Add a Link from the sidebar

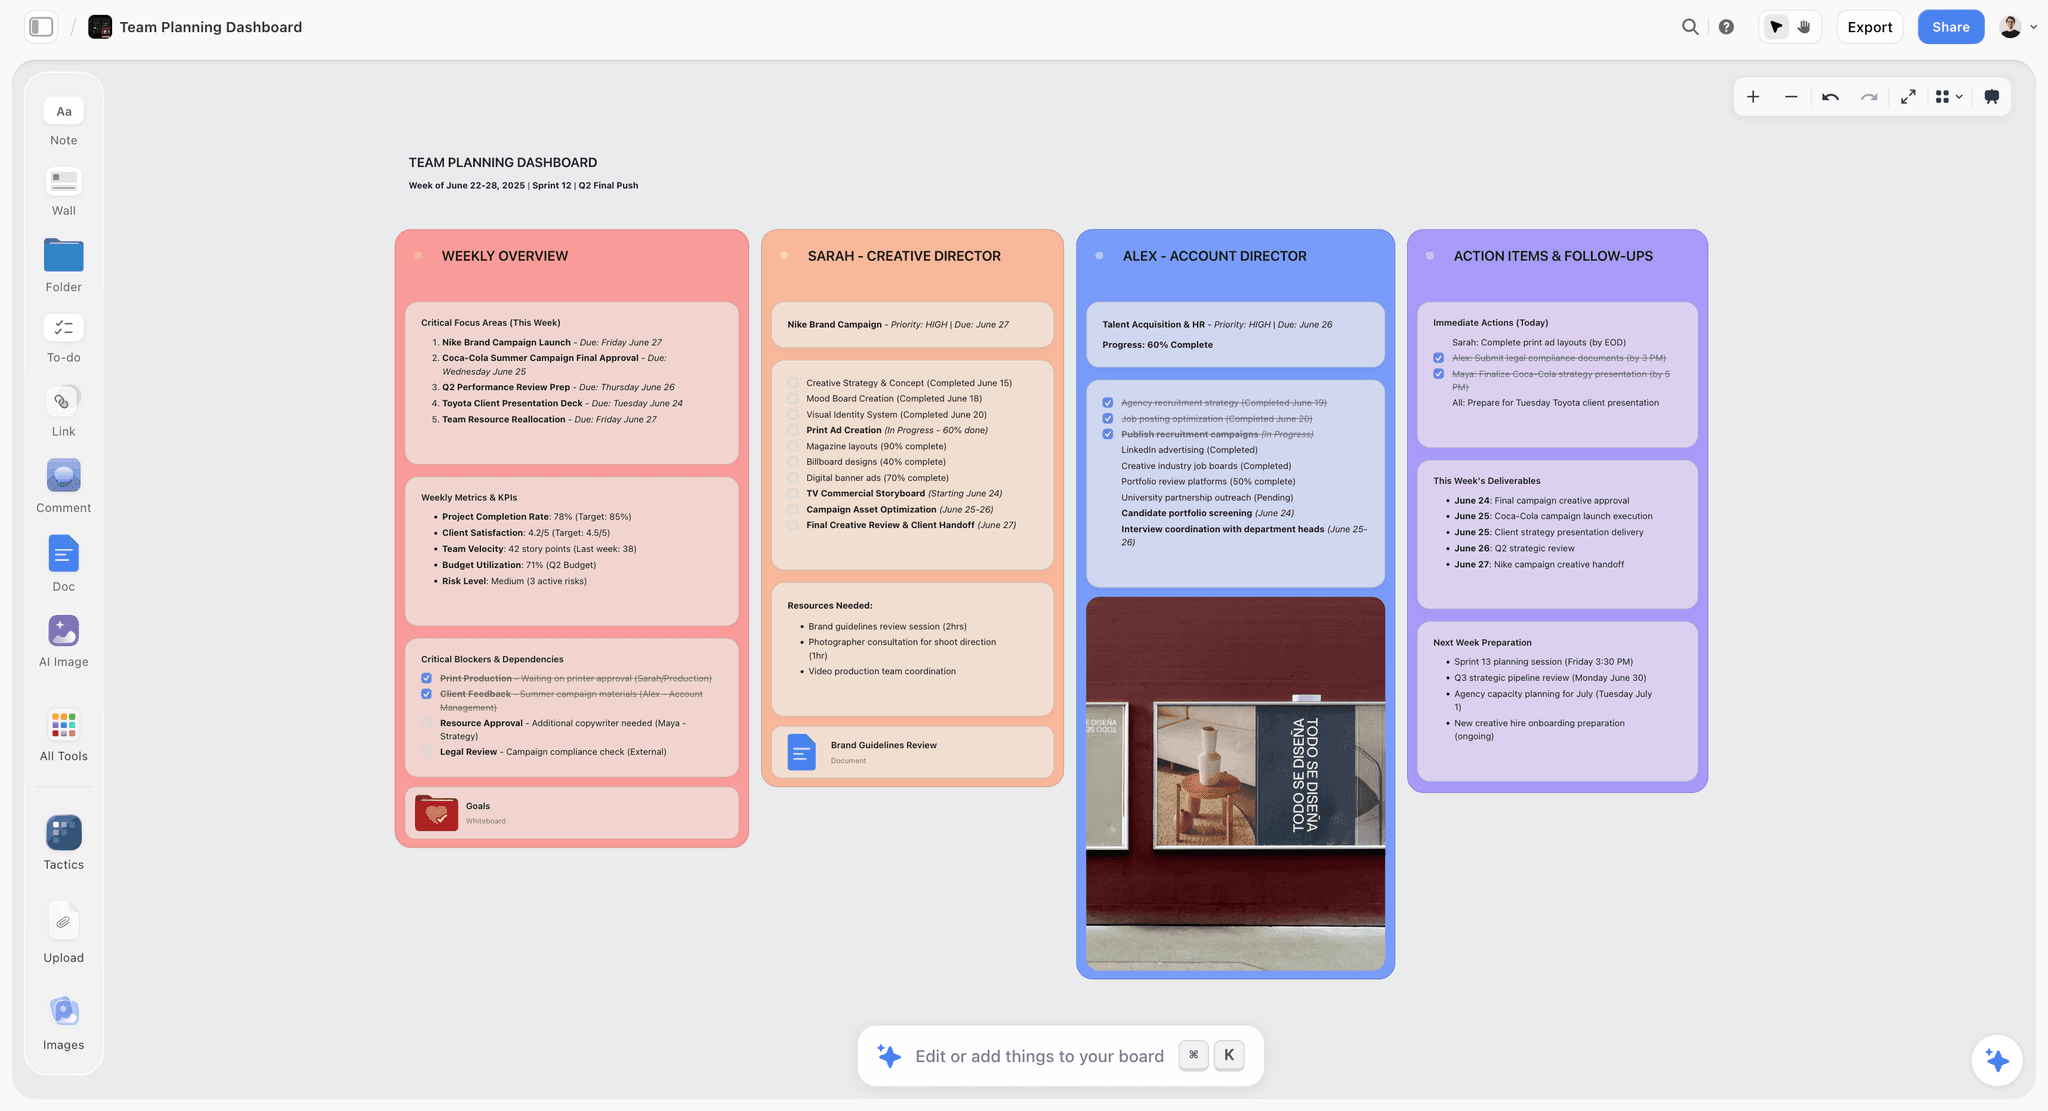(x=64, y=411)
